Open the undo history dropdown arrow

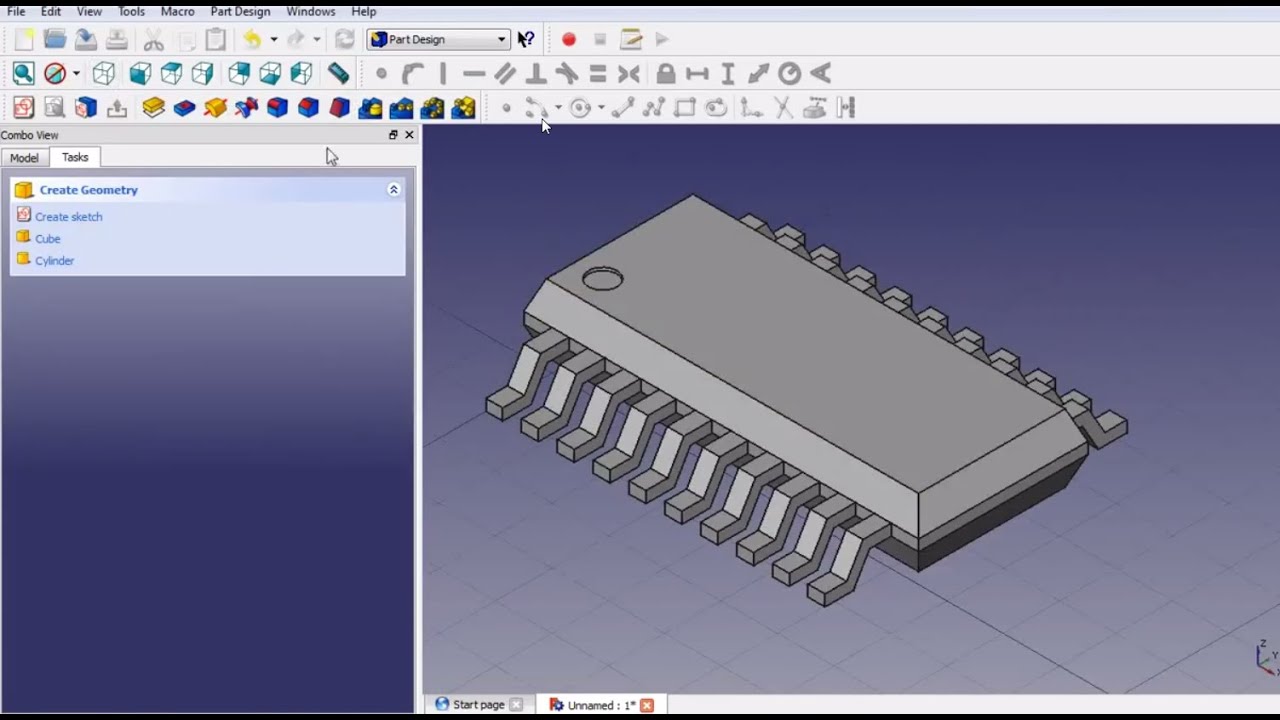tap(273, 39)
